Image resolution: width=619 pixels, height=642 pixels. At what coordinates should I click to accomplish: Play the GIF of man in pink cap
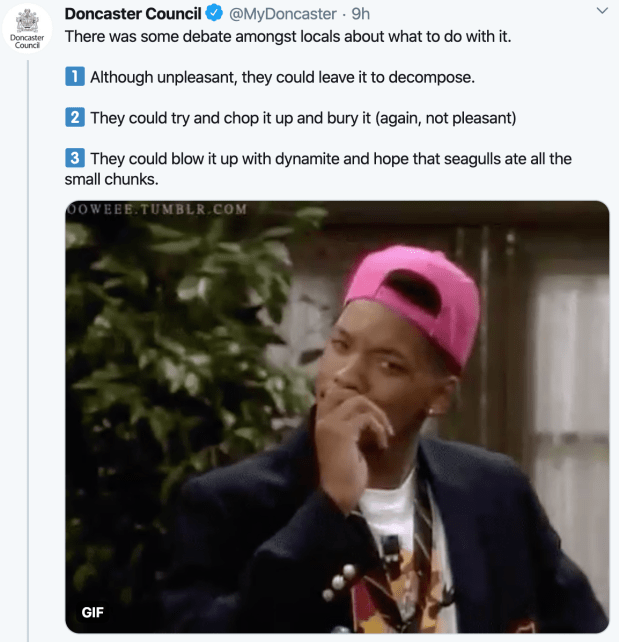point(337,417)
